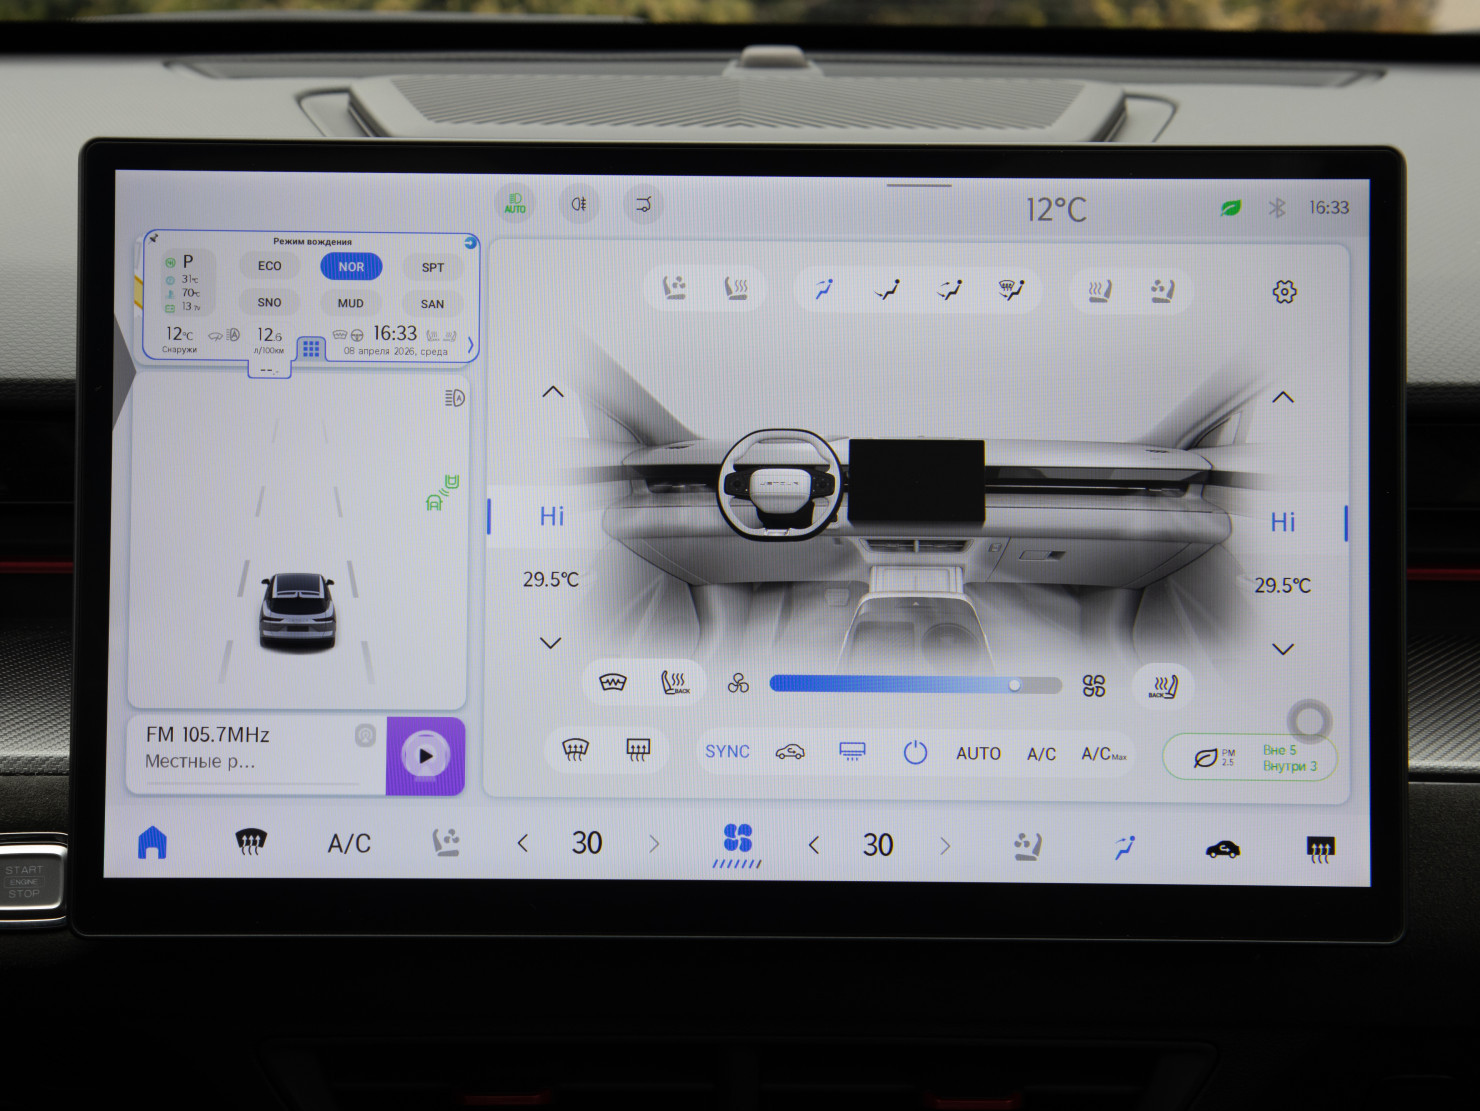The height and width of the screenshot is (1111, 1480).
Task: Activate A/C Max cooling
Action: 1103,754
